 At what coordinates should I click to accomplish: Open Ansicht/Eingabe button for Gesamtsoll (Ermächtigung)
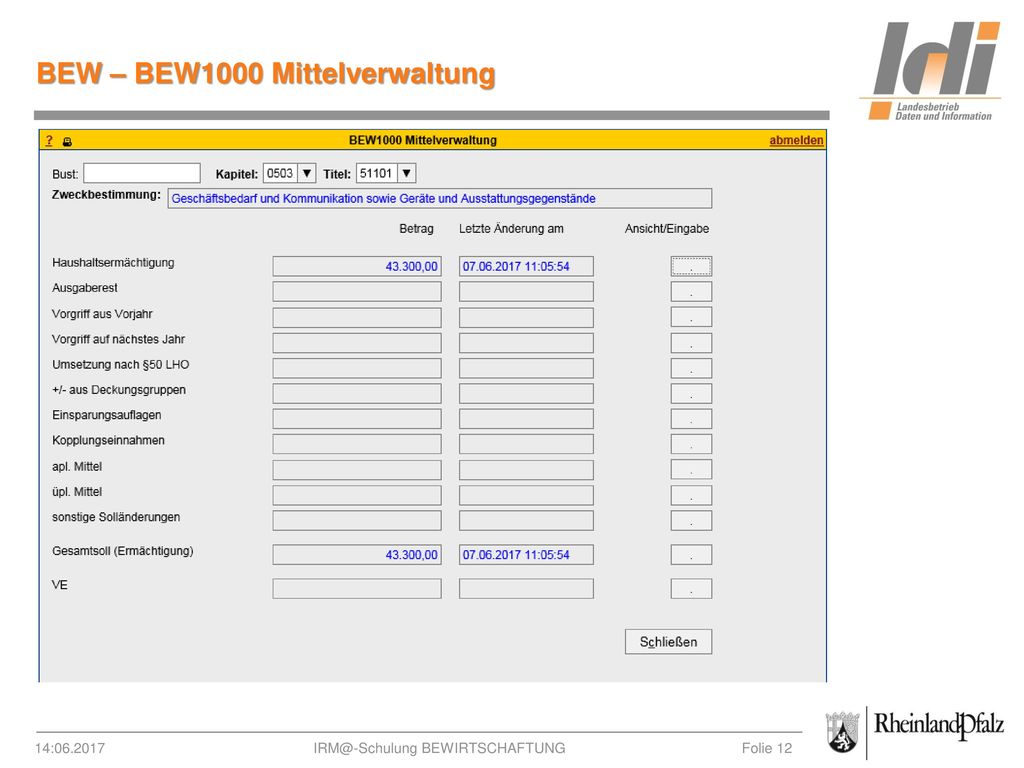pos(691,554)
